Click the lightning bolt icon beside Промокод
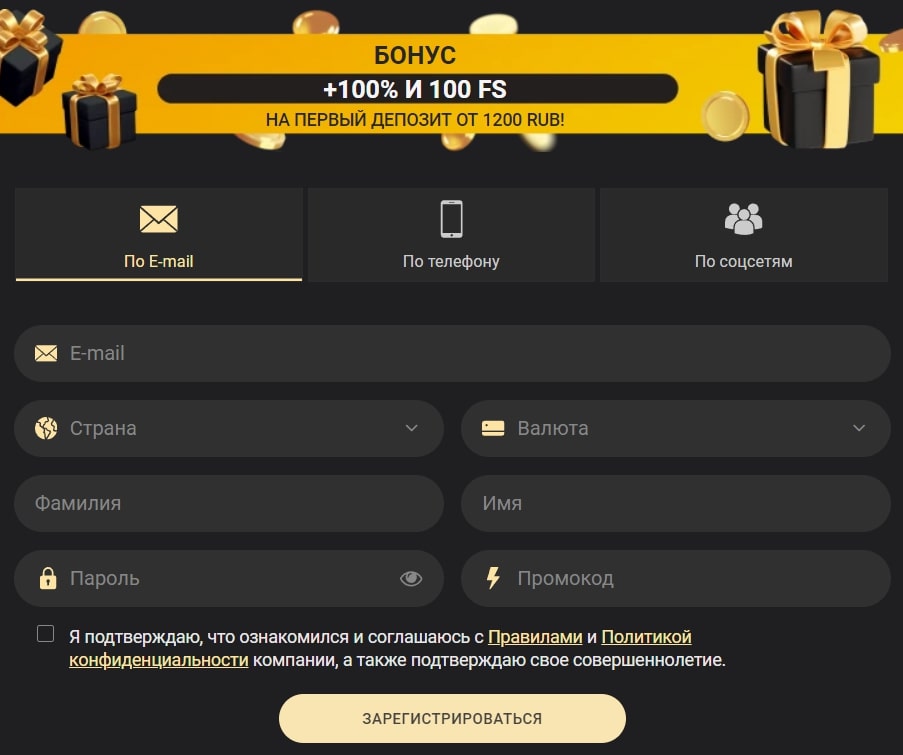 [493, 578]
